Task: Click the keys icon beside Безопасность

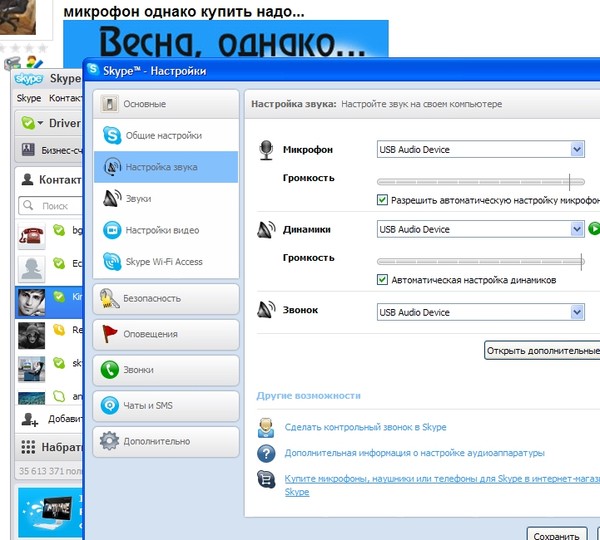Action: pyautogui.click(x=109, y=299)
